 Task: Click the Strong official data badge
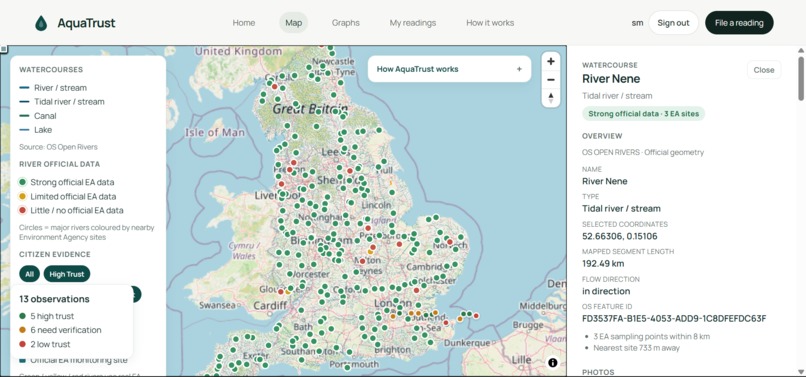[x=644, y=114]
